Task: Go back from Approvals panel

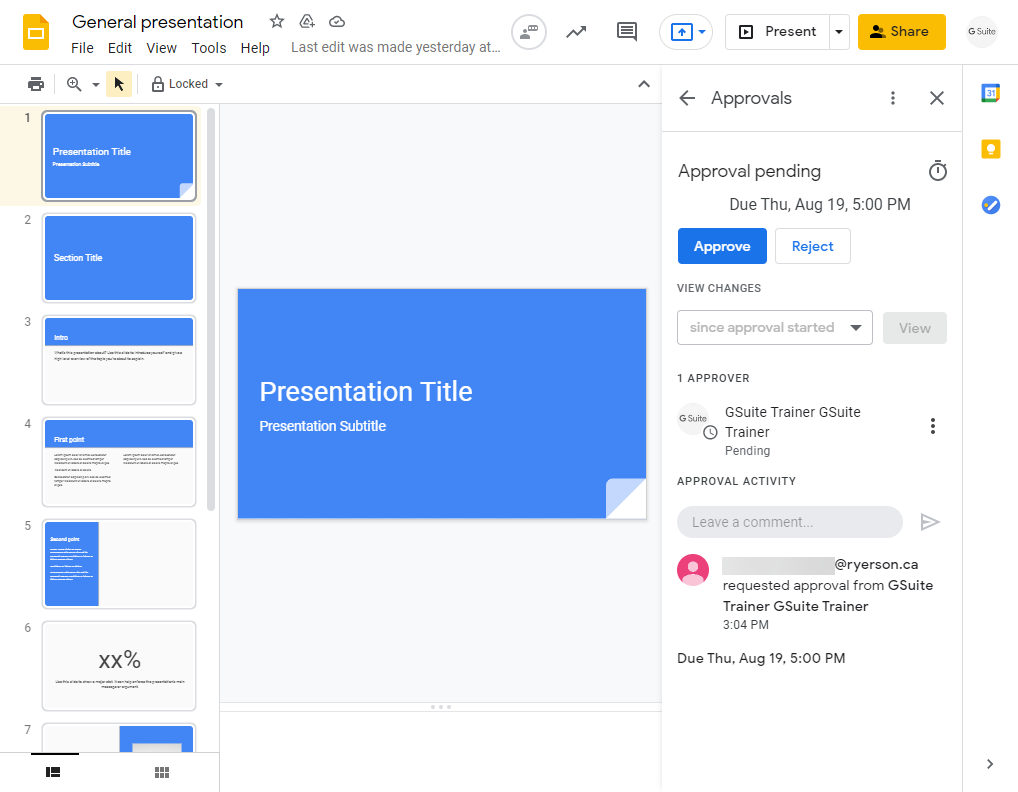Action: click(687, 98)
